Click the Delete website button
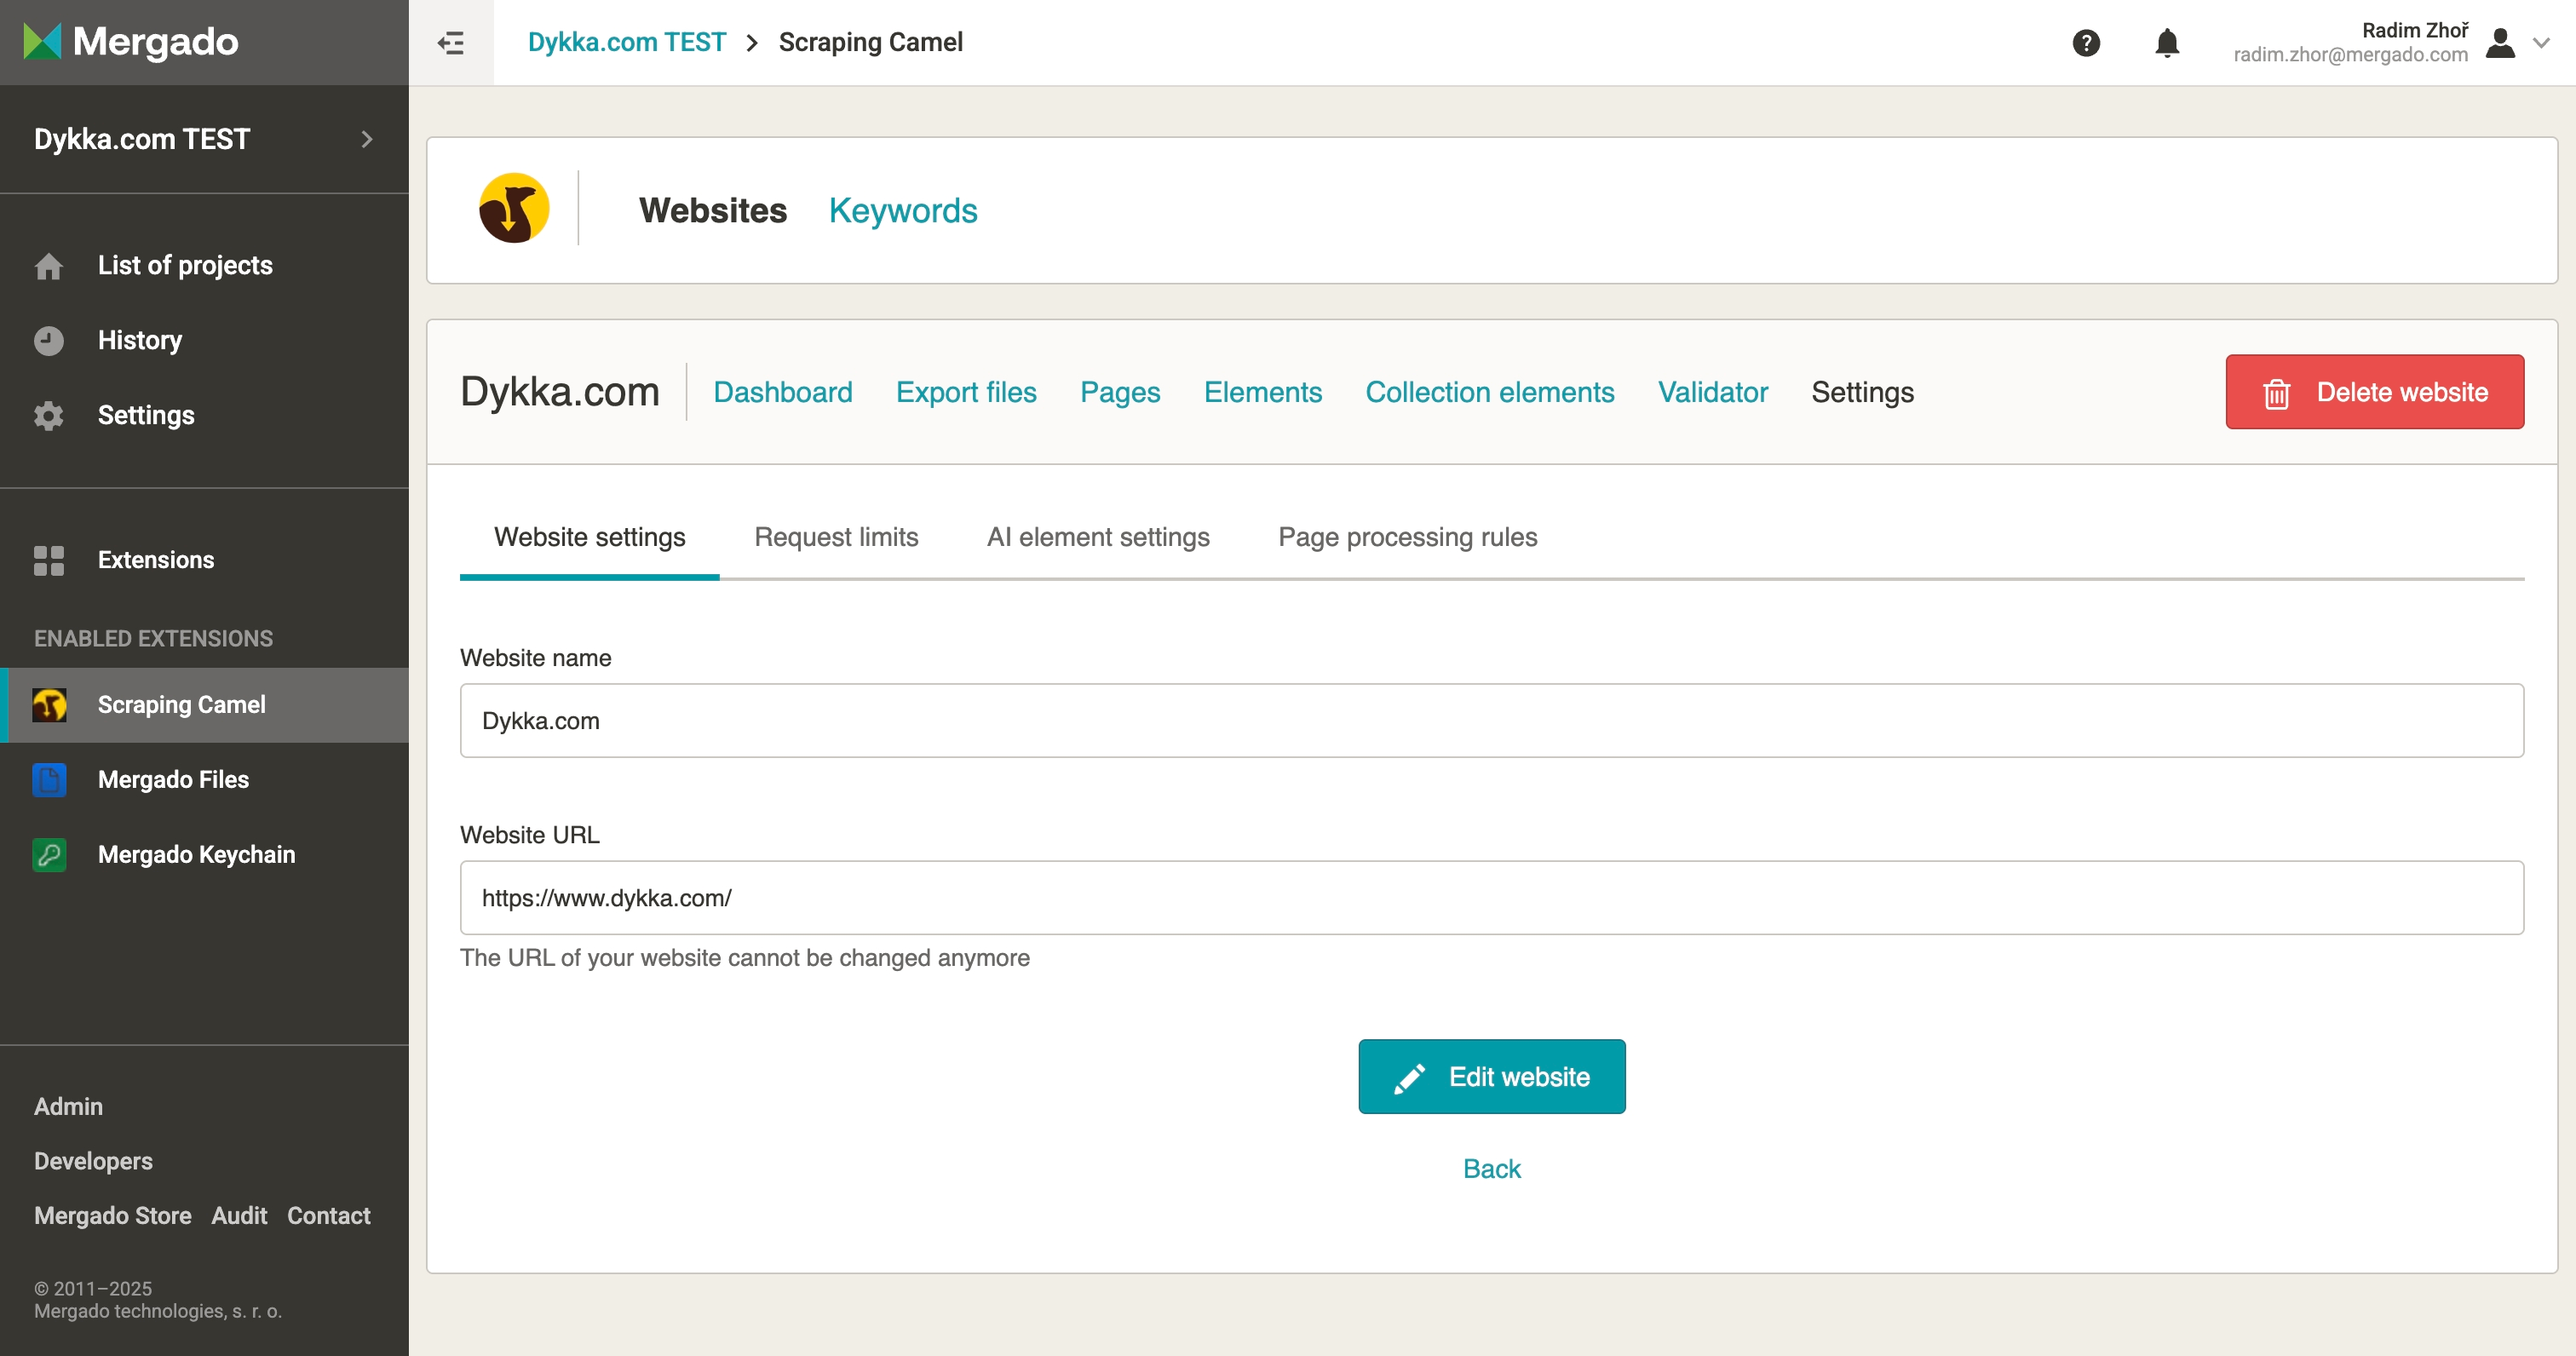 2374,392
